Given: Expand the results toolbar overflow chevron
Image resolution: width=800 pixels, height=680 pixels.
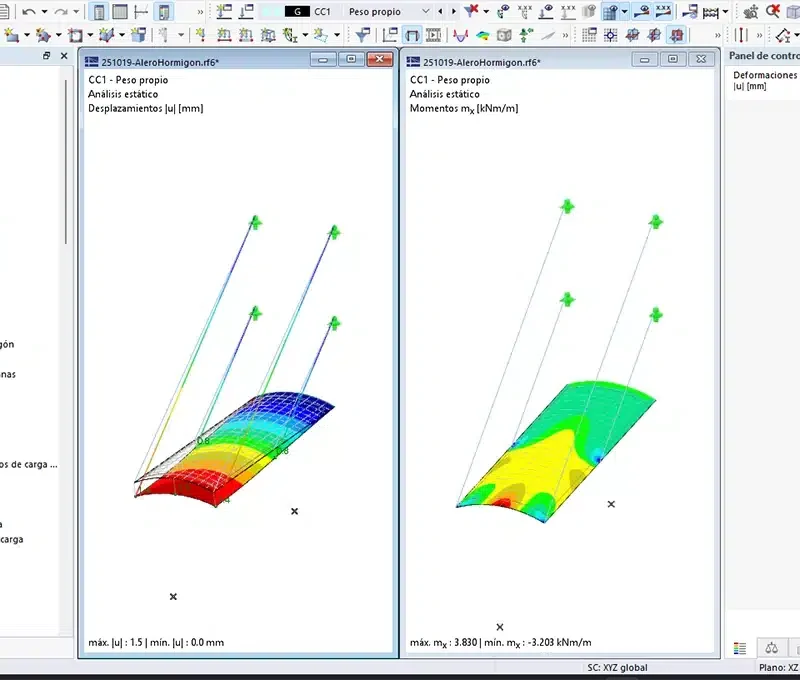Looking at the screenshot, I should [565, 36].
